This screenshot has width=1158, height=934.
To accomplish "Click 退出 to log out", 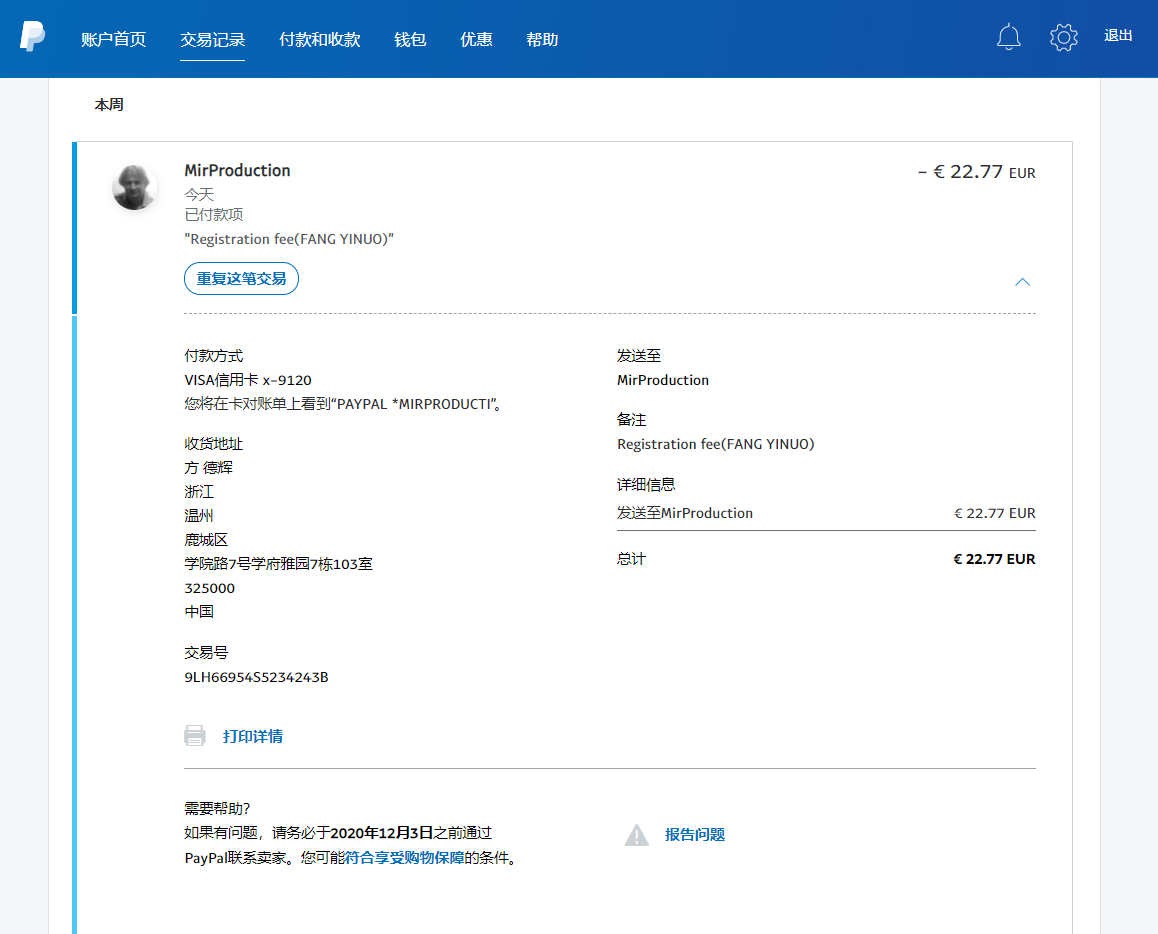I will pyautogui.click(x=1118, y=36).
